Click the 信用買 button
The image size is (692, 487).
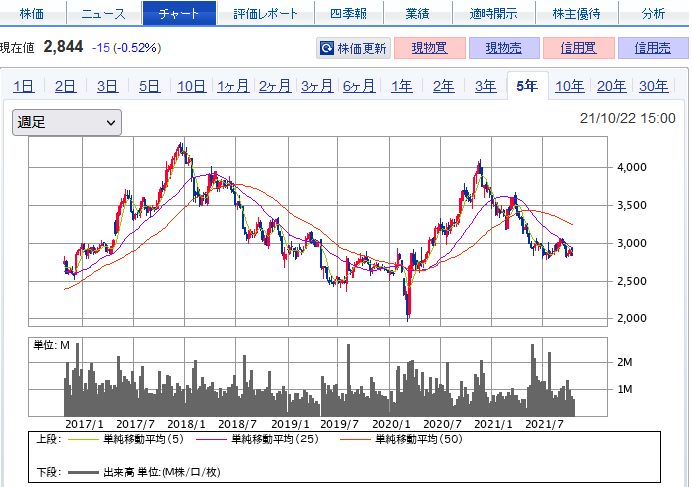[x=579, y=48]
